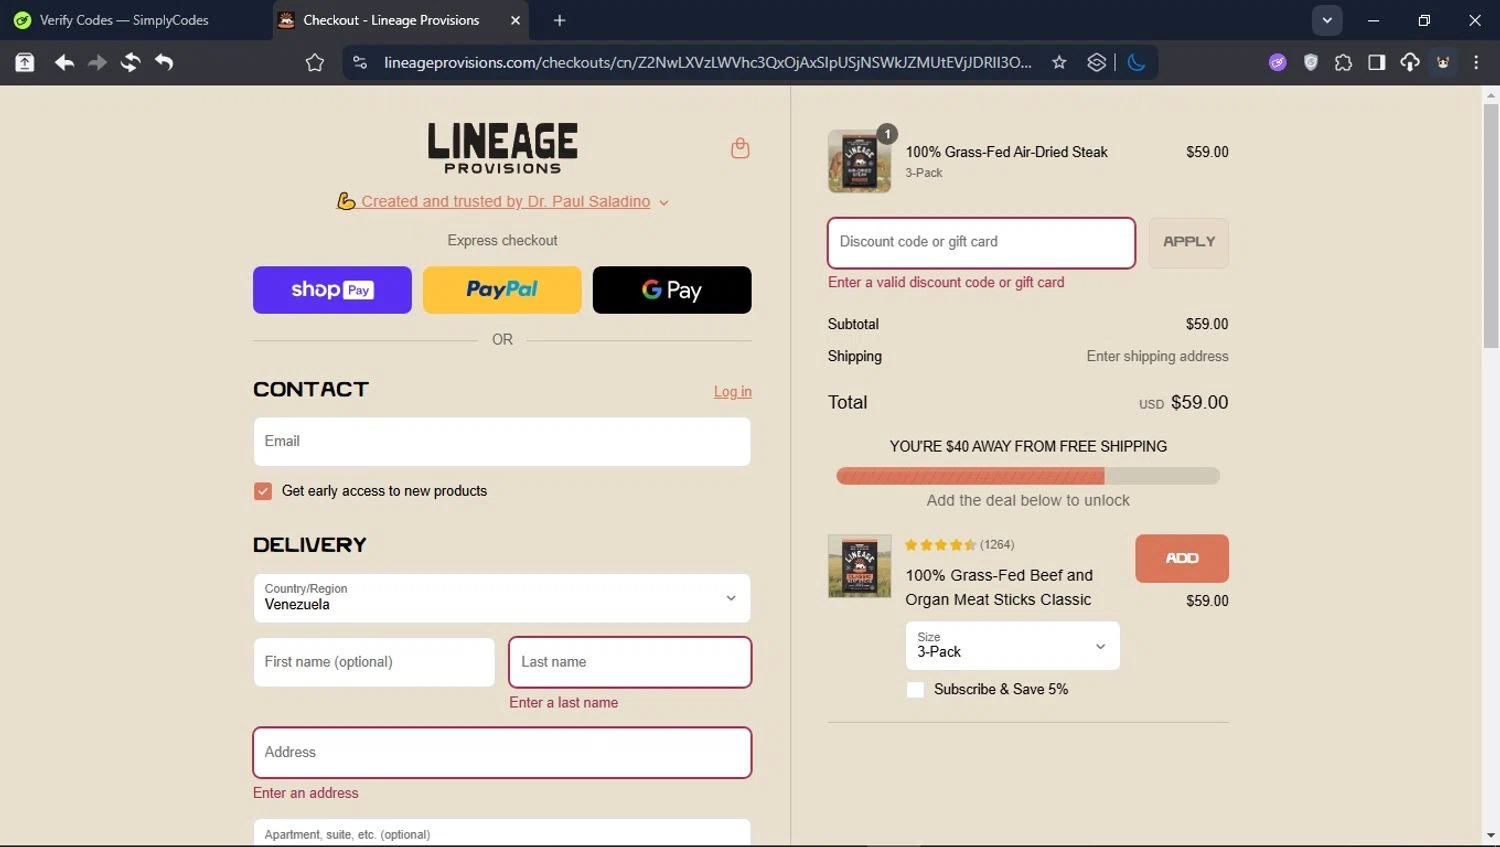
Task: Pay with the PayPal button
Action: click(x=502, y=290)
